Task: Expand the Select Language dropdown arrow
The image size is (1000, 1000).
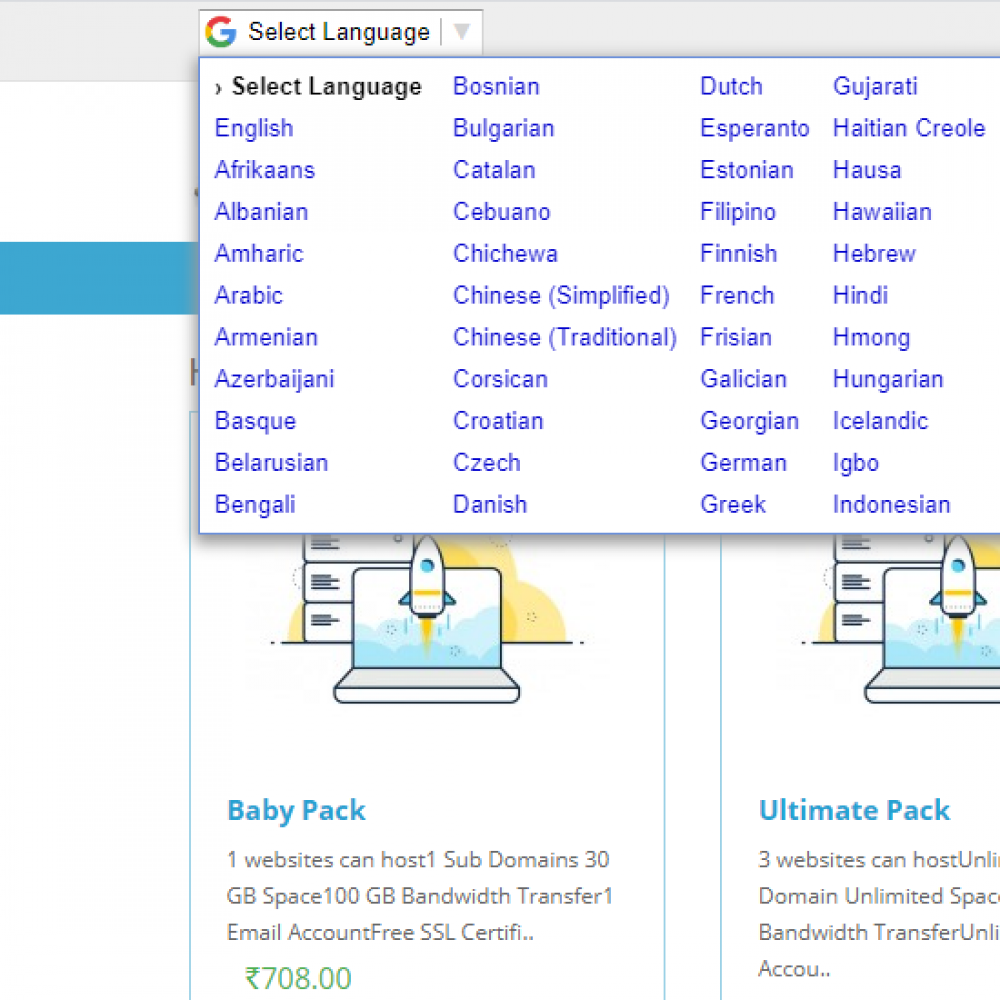Action: 461,31
